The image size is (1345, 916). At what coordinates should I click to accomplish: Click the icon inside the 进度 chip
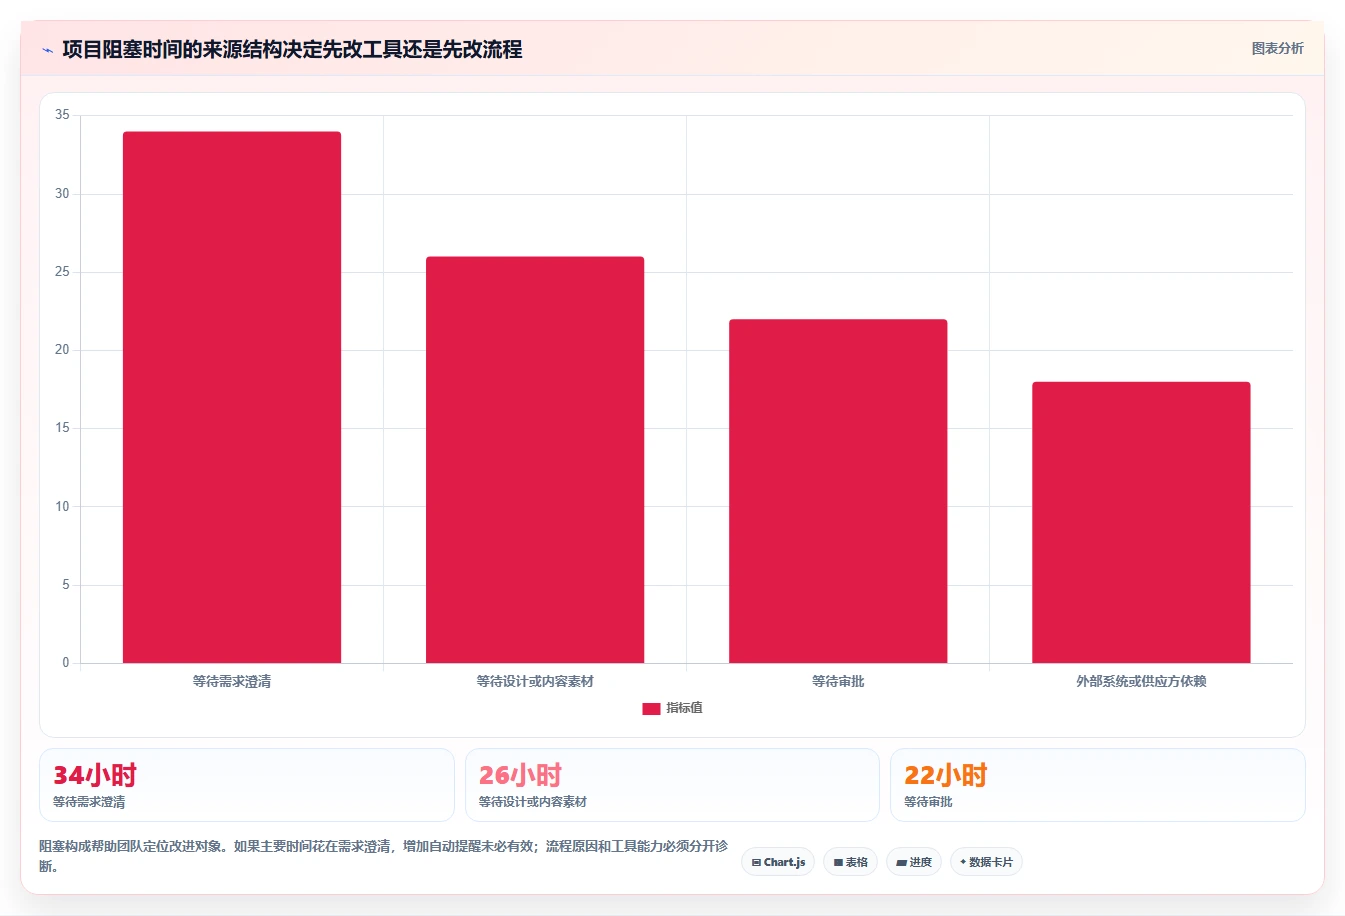tap(901, 862)
